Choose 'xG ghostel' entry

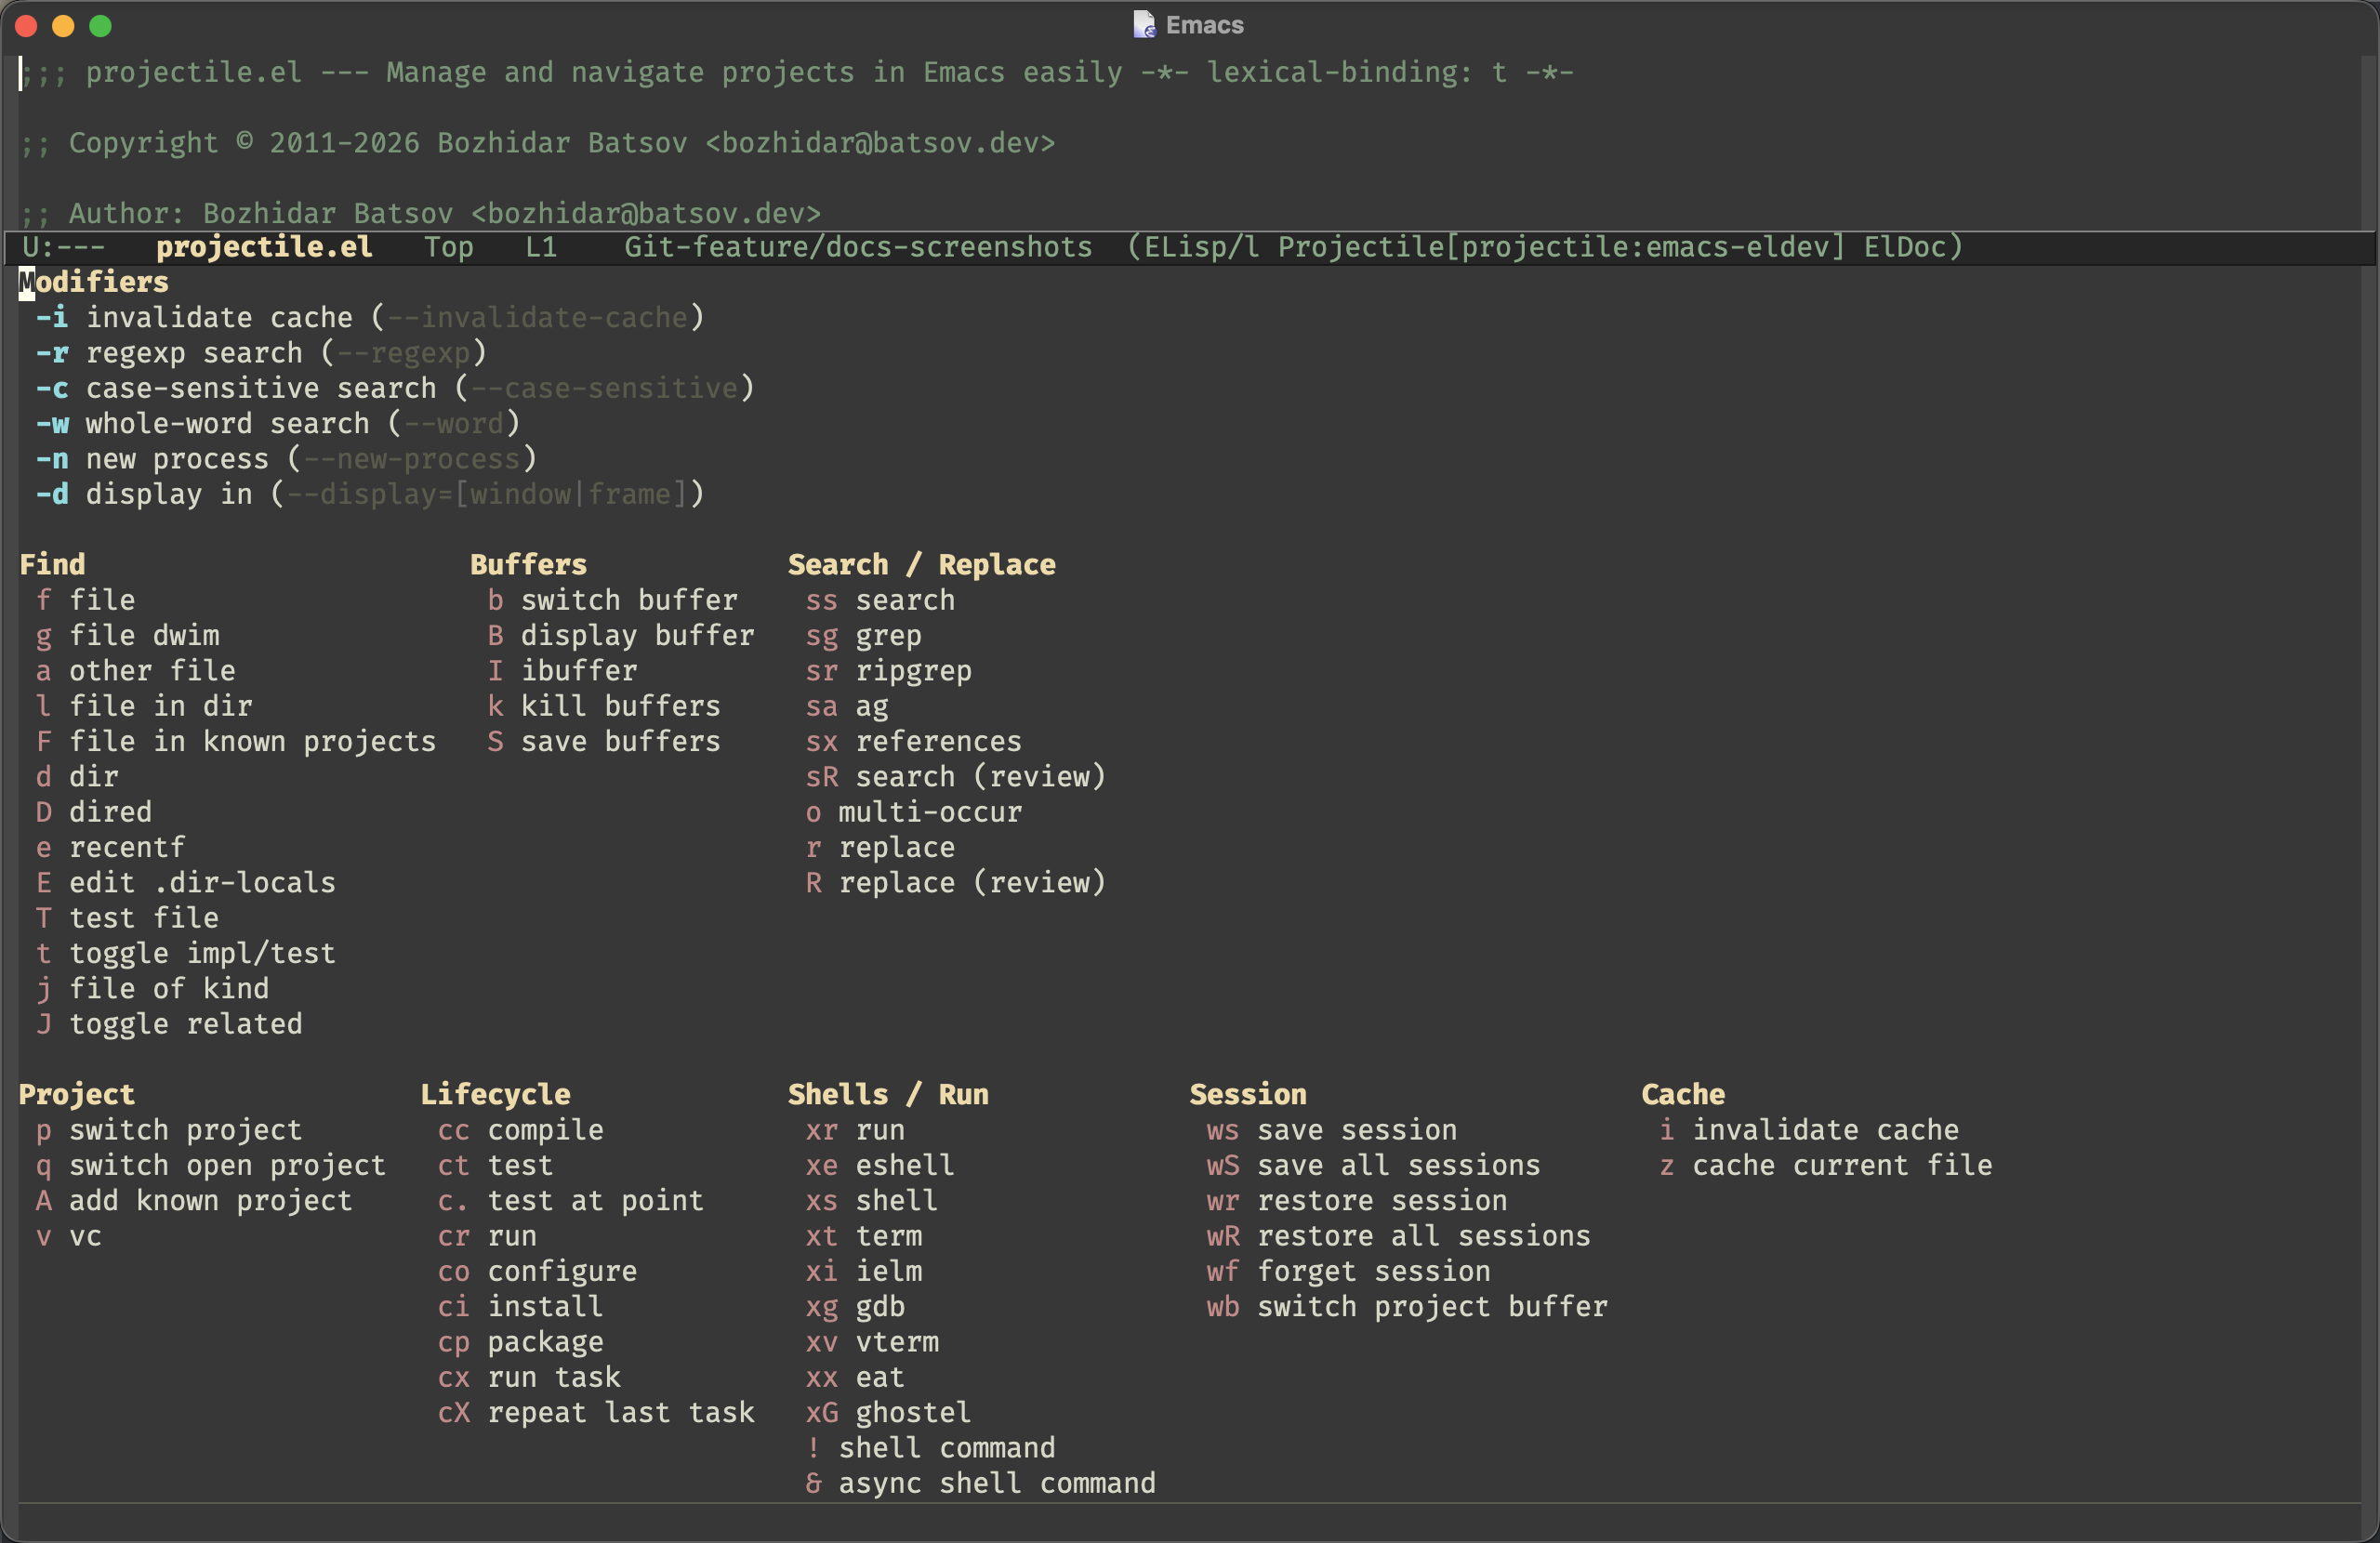(889, 1413)
